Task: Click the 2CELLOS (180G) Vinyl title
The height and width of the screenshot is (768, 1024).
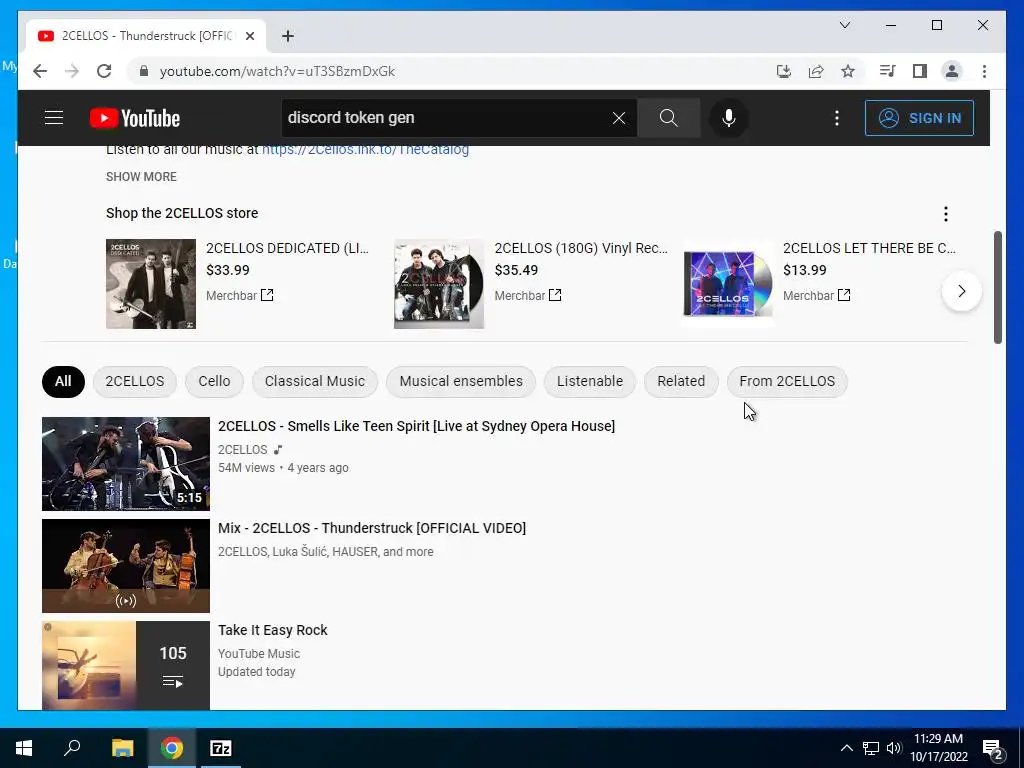Action: click(581, 248)
